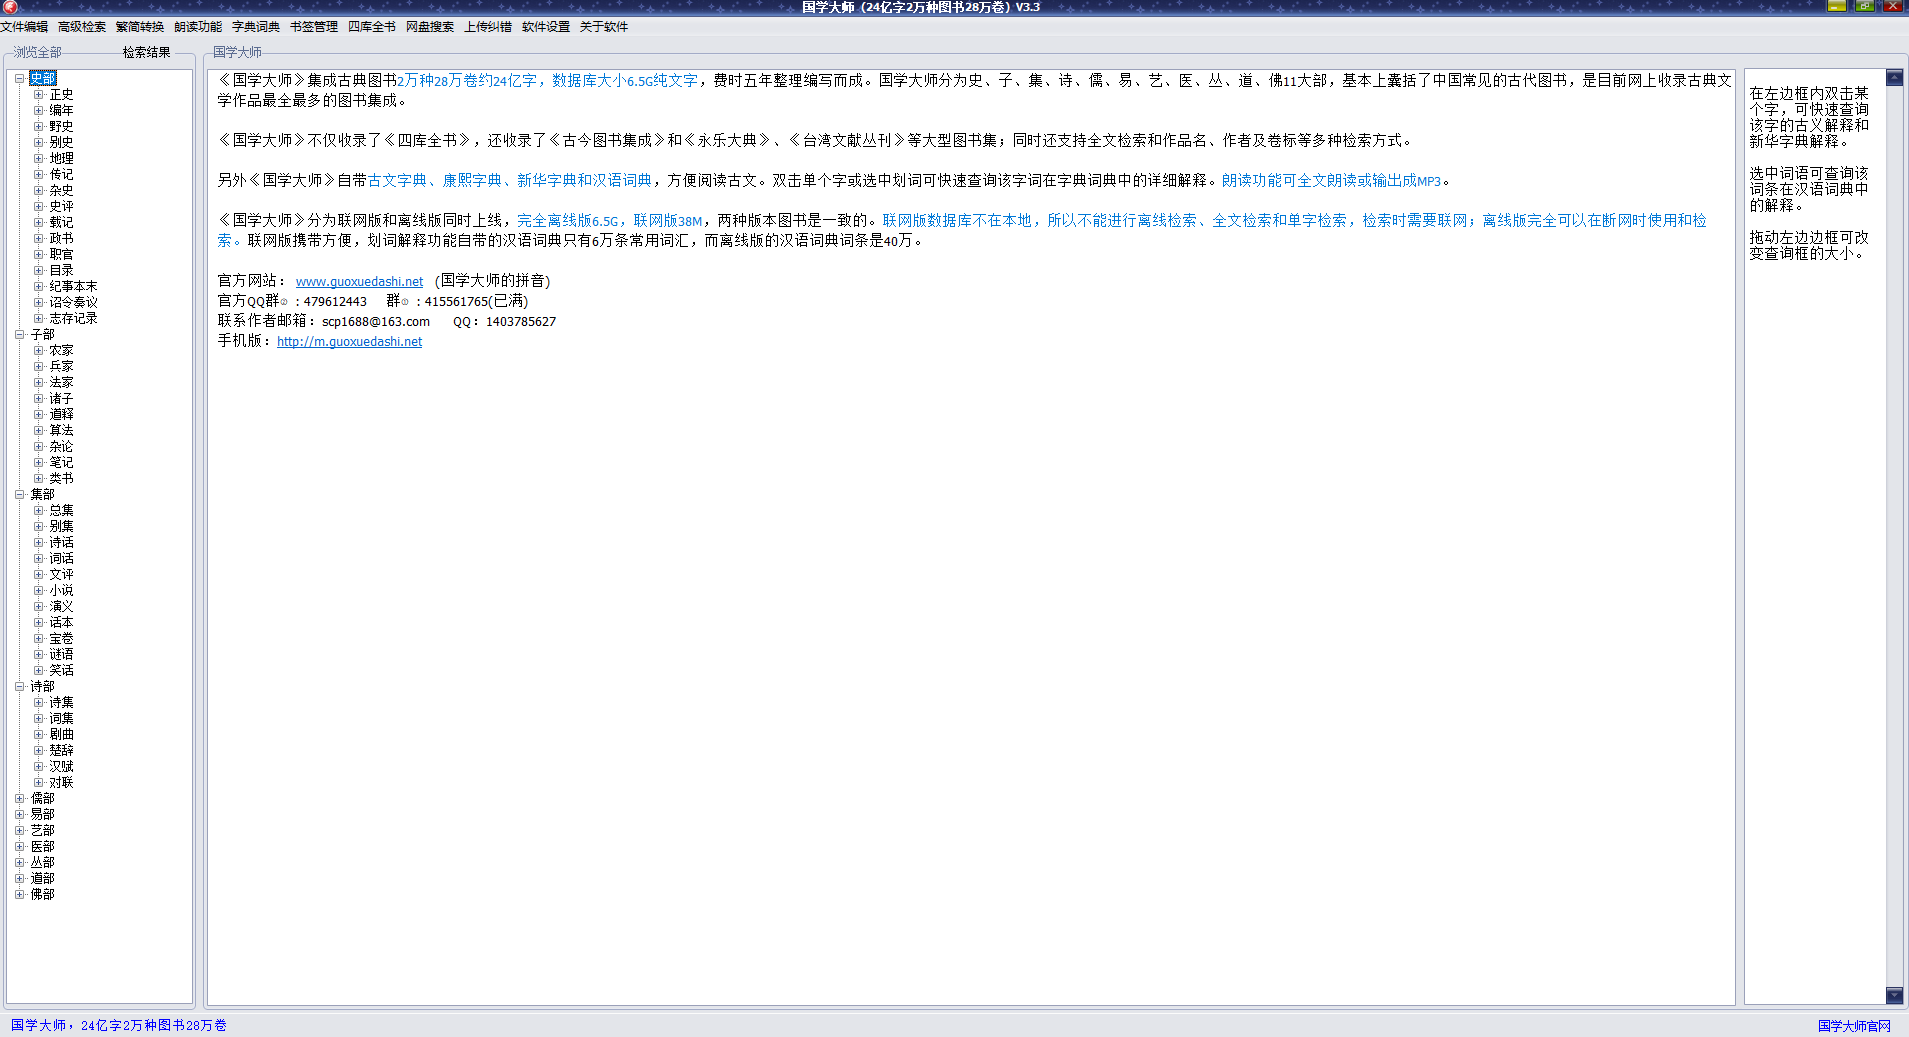The width and height of the screenshot is (1909, 1037).
Task: Select the 丛部 tree item
Action: click(42, 862)
